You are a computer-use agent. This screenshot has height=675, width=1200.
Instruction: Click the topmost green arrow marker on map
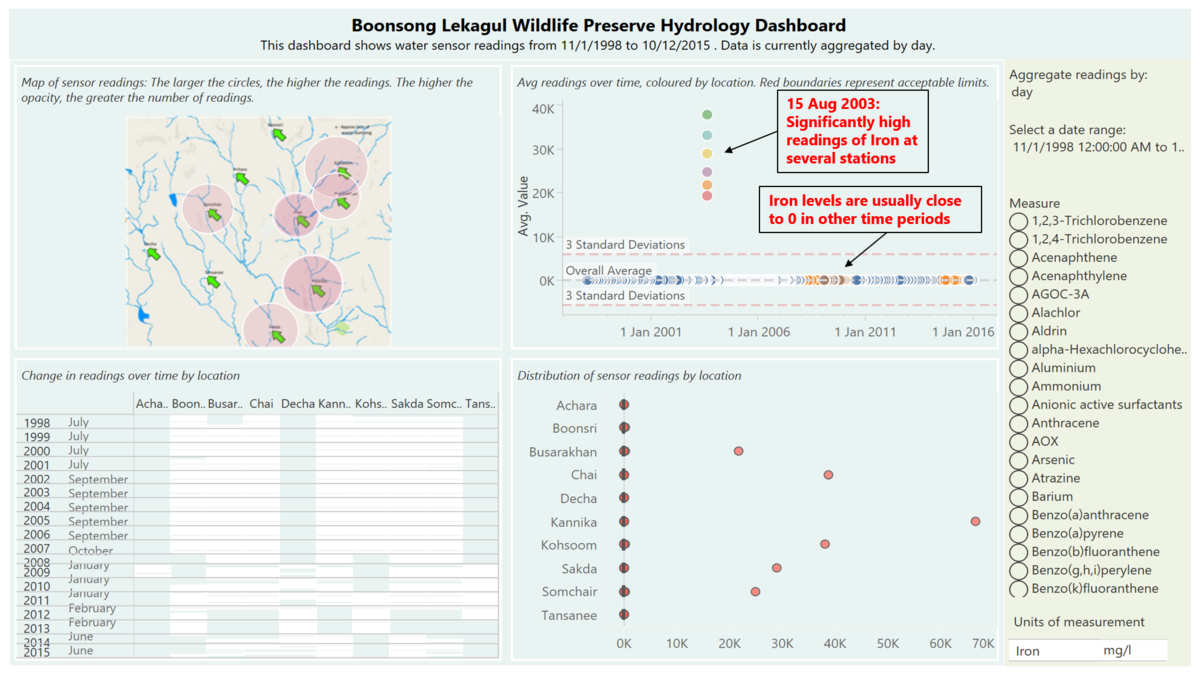tap(278, 134)
